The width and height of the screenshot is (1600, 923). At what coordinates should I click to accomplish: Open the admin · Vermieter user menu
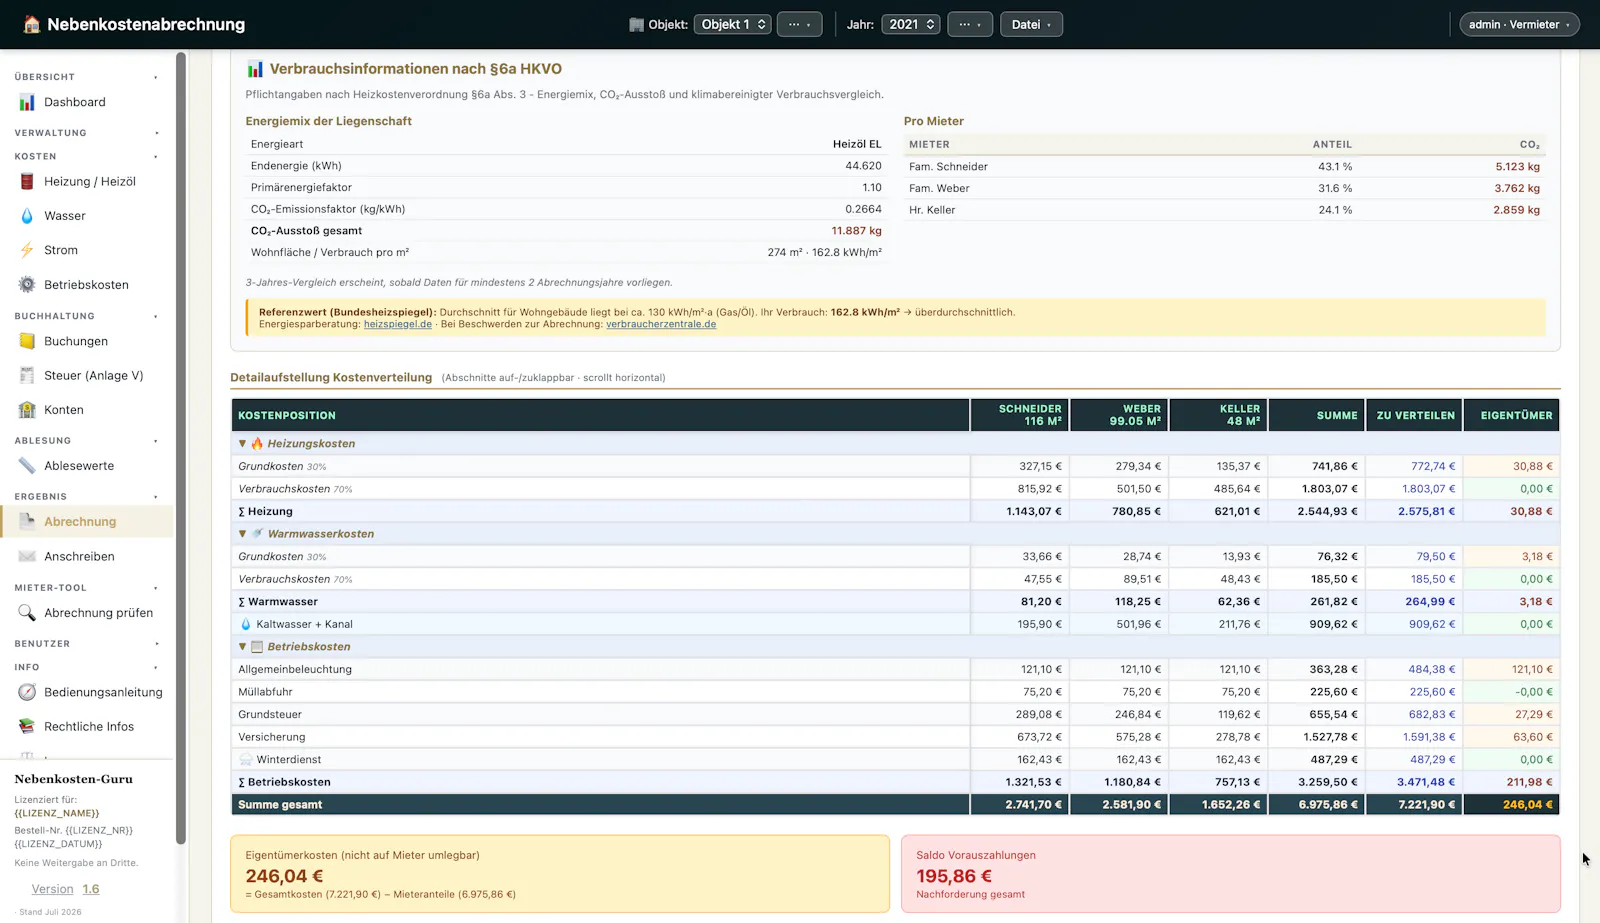pyautogui.click(x=1519, y=24)
